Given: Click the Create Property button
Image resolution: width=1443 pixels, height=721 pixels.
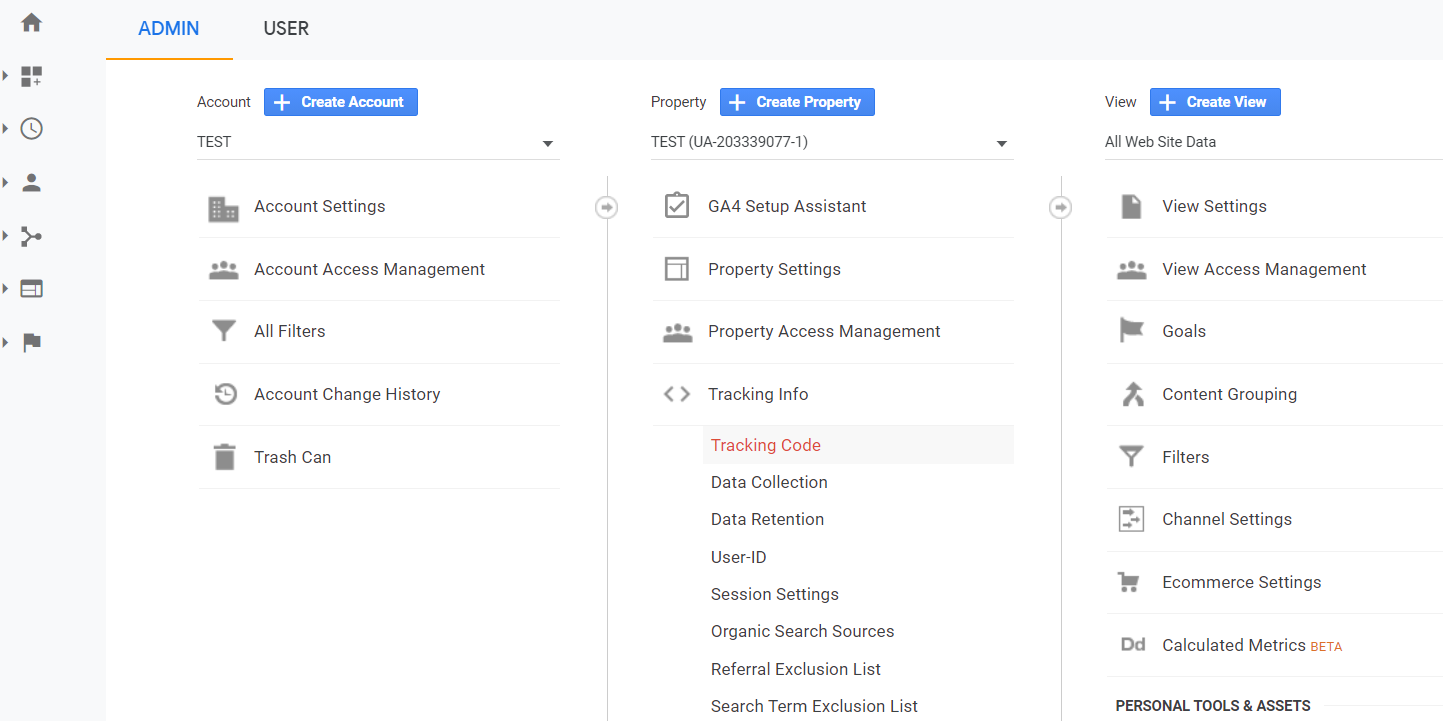Looking at the screenshot, I should pyautogui.click(x=797, y=102).
